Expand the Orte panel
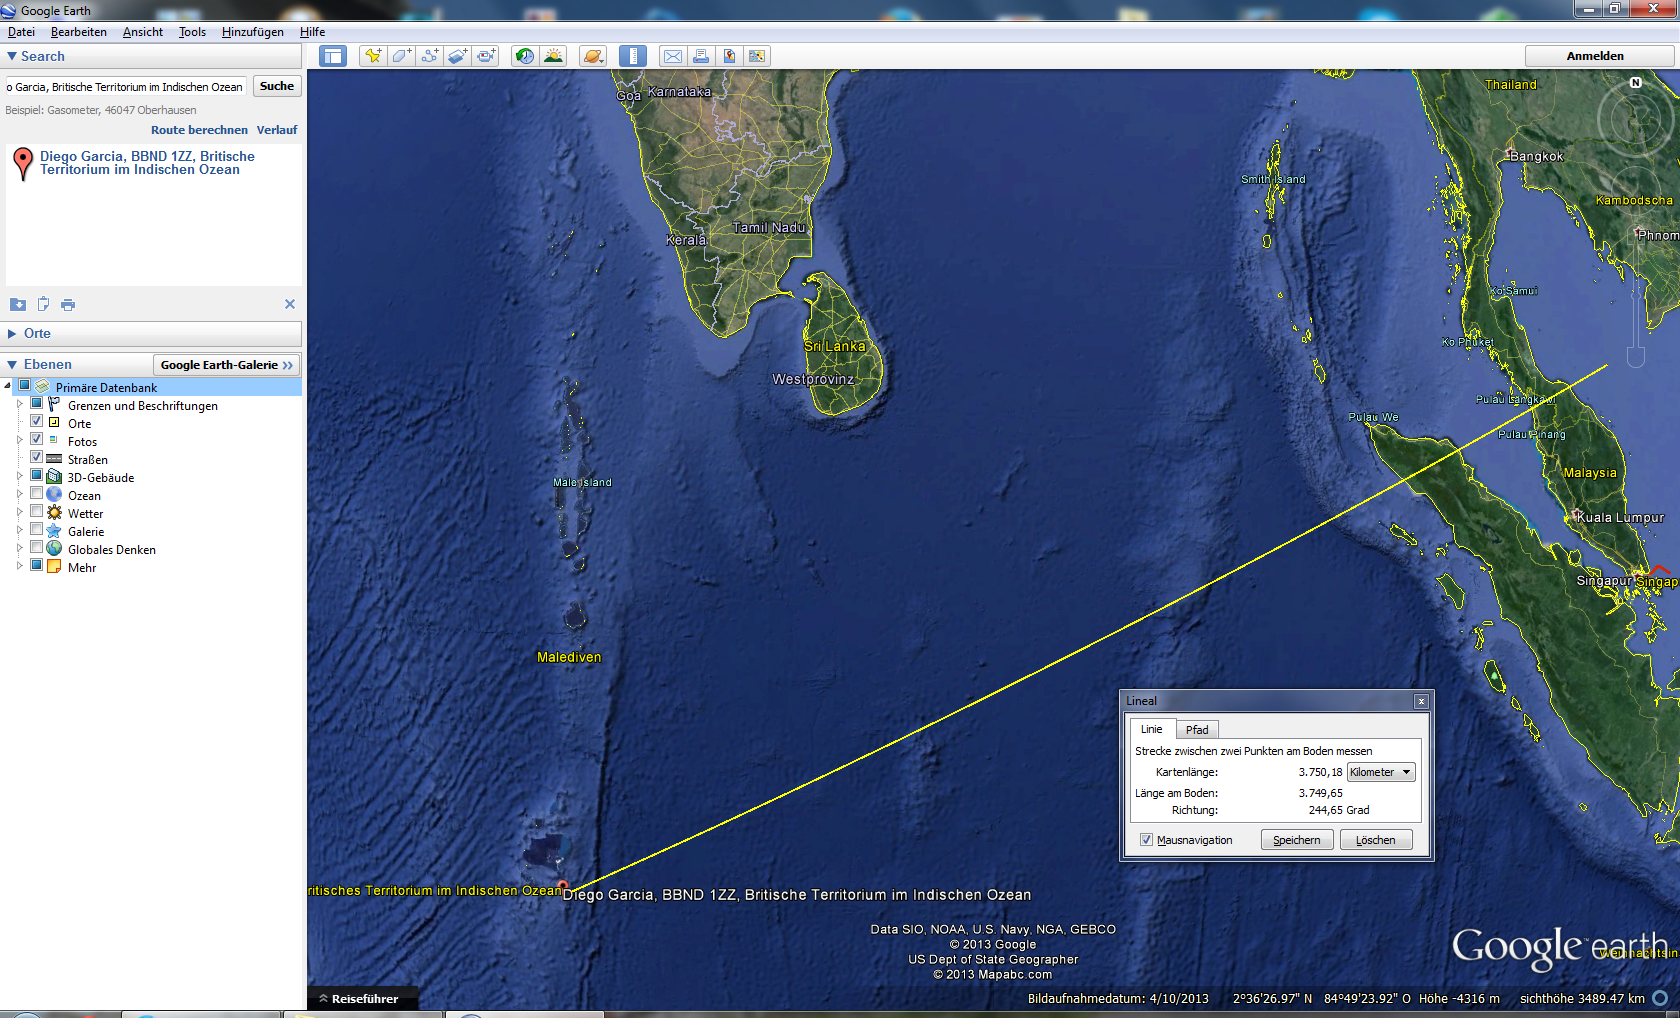This screenshot has width=1680, height=1018. pos(12,334)
